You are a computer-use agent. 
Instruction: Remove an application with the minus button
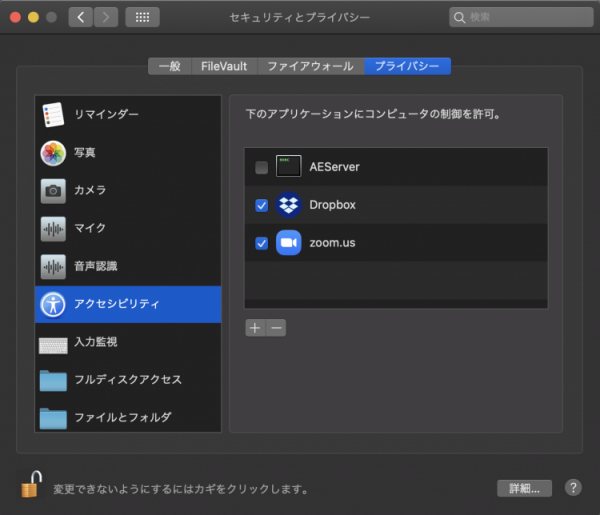[276, 328]
